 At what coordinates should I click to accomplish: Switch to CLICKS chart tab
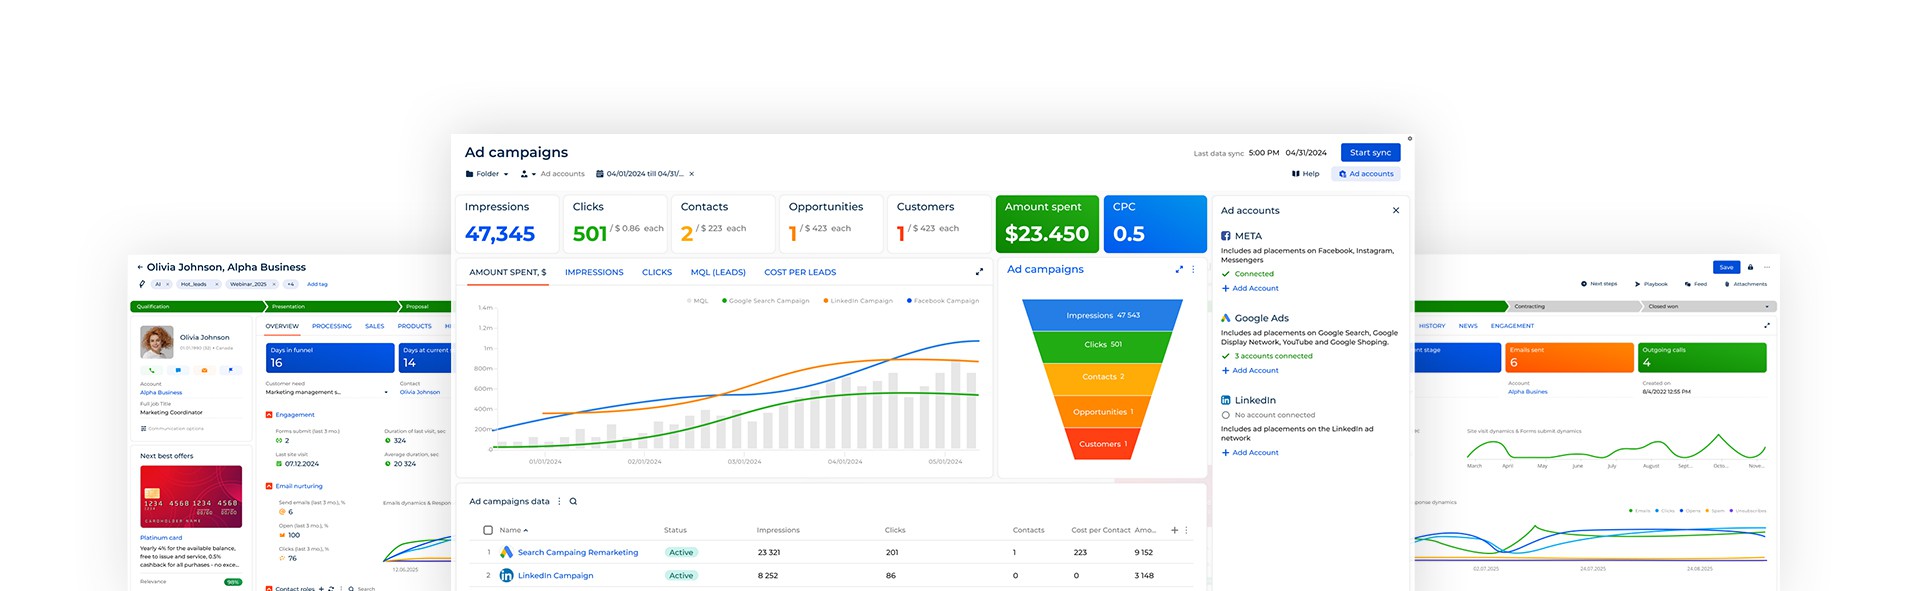(x=657, y=272)
